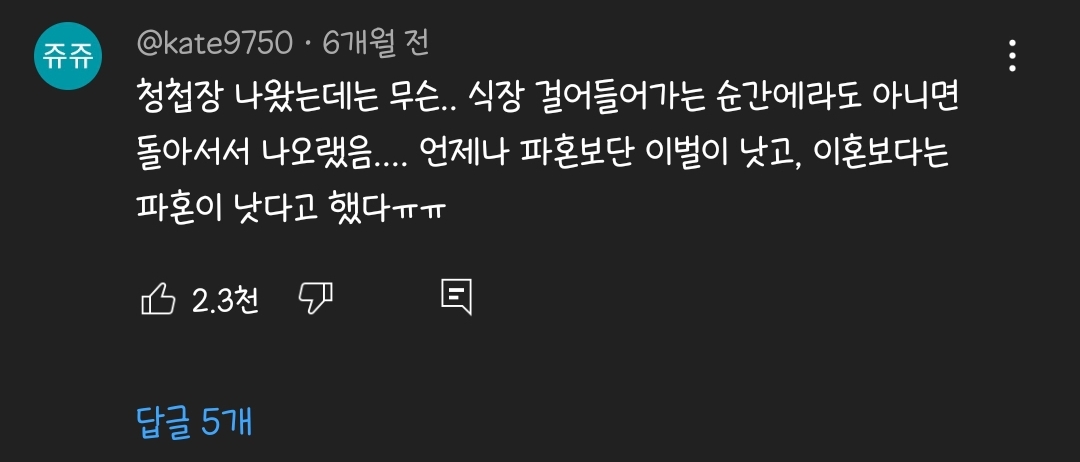The height and width of the screenshot is (462, 1080).
Task: Click the 6개월 전 timestamp link
Action: coord(376,44)
